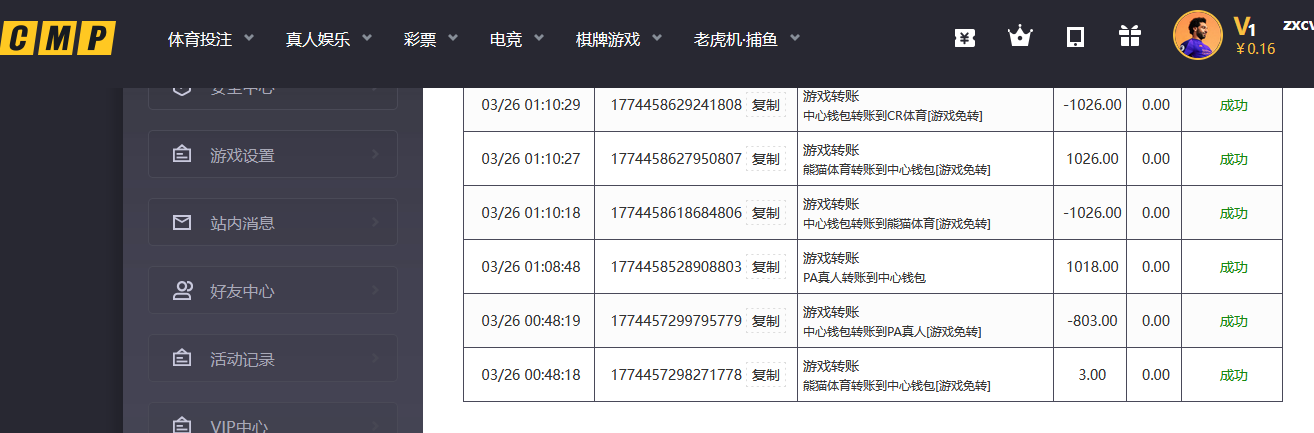Viewport: 1314px width, 433px height.
Task: Click 复制 for order 1774457298271778
Action: (x=765, y=375)
